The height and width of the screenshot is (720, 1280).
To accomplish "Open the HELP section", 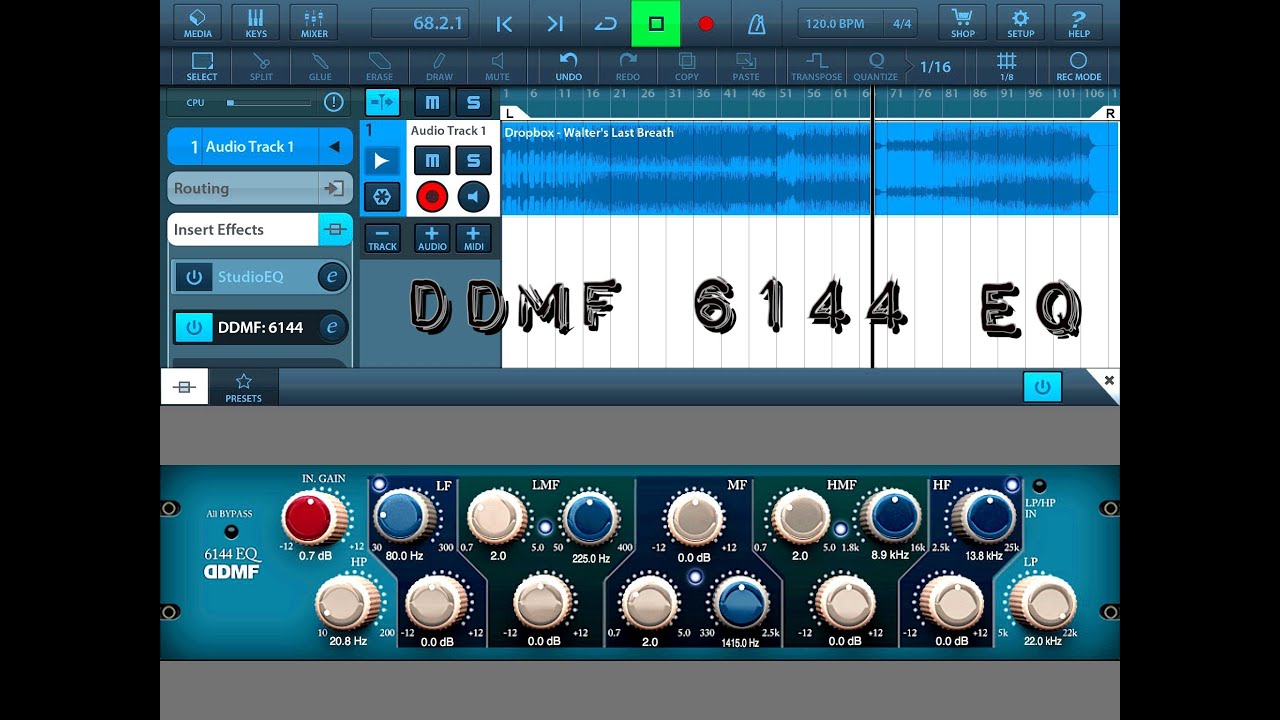I will click(x=1079, y=22).
